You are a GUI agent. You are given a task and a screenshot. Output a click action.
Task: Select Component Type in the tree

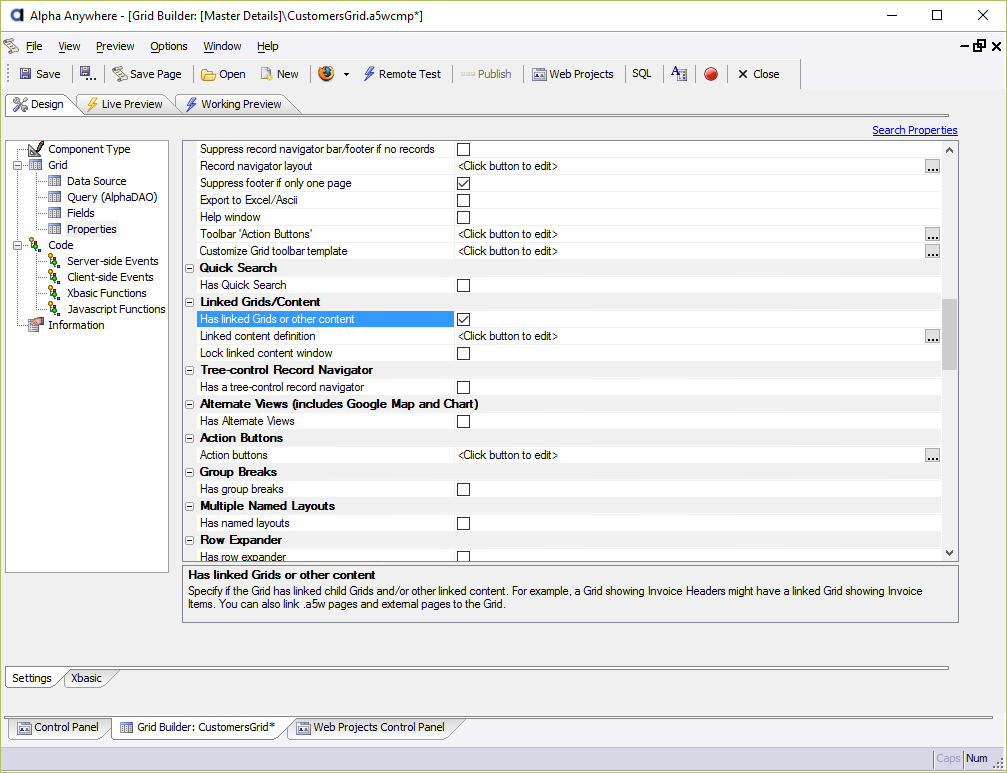click(89, 149)
